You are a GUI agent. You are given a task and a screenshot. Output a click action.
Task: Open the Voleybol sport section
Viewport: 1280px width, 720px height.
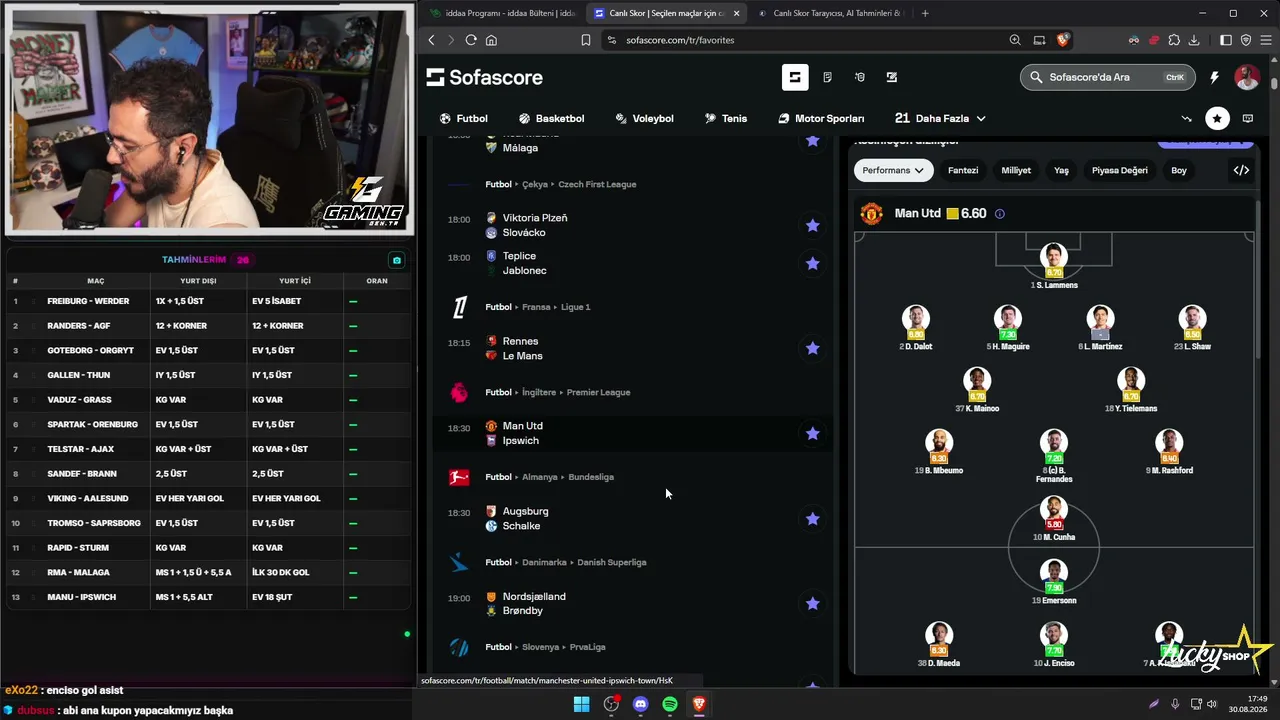(644, 118)
